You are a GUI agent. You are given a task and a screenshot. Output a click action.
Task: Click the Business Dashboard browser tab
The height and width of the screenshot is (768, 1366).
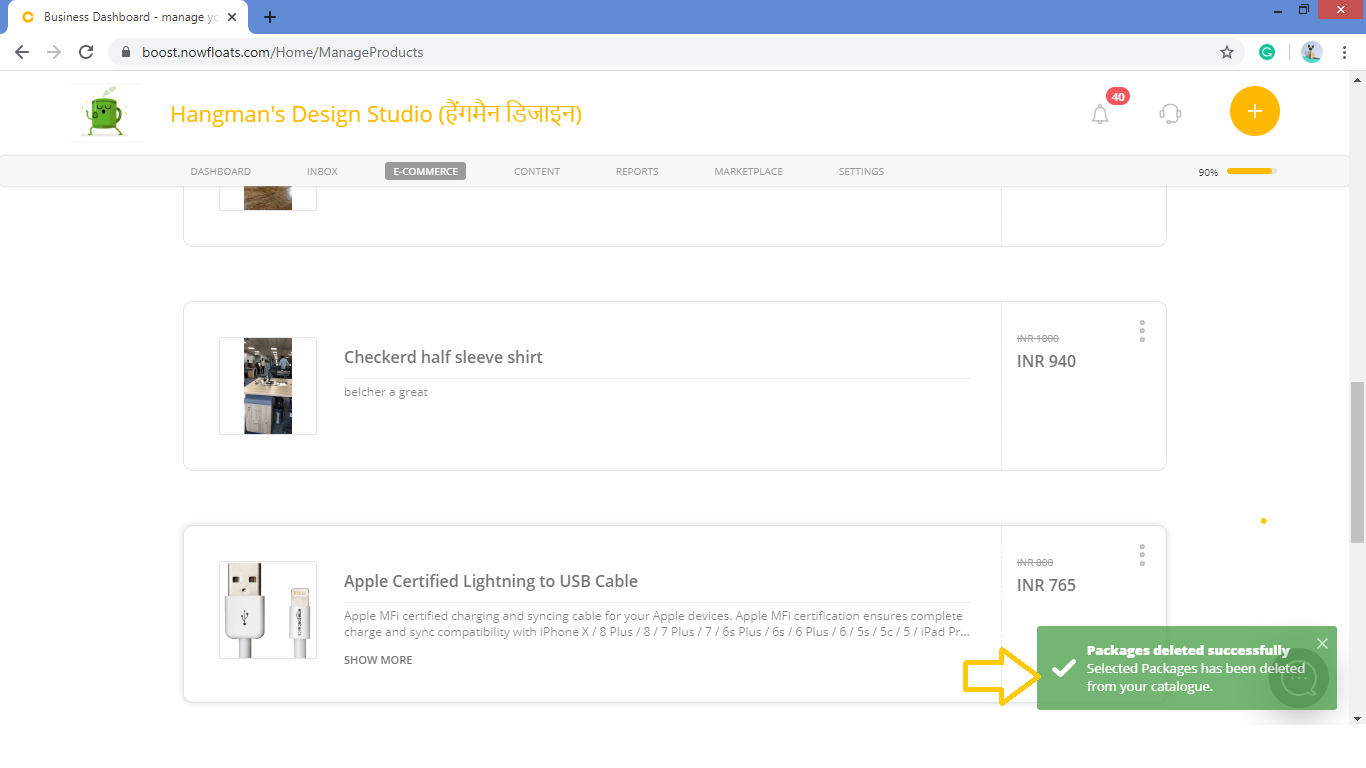coord(130,17)
